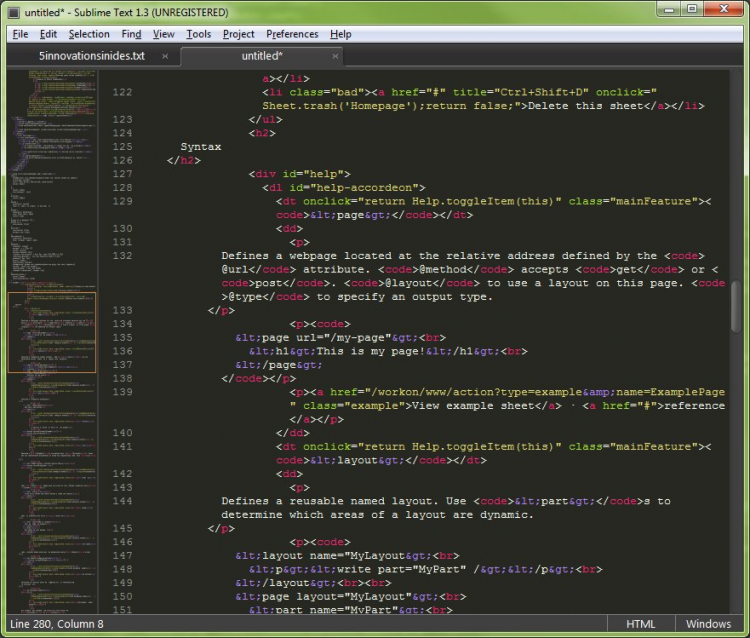Open the File menu

point(20,34)
